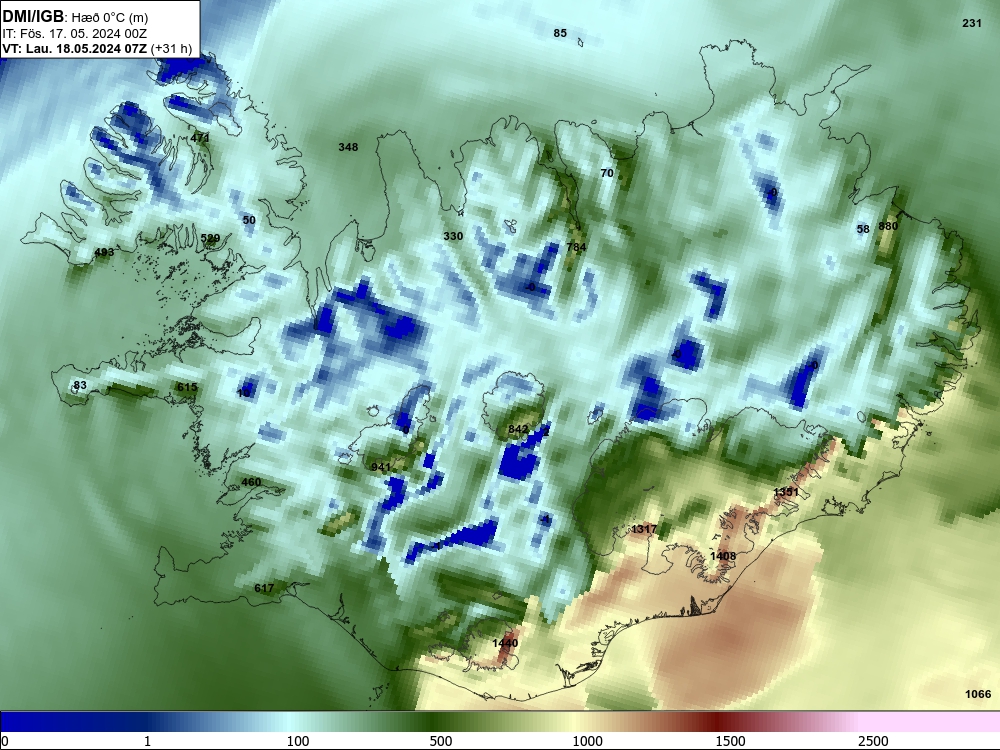Image resolution: width=1000 pixels, height=750 pixels.
Task: Click the '(+31 h)' forecast offset text
Action: (172, 49)
